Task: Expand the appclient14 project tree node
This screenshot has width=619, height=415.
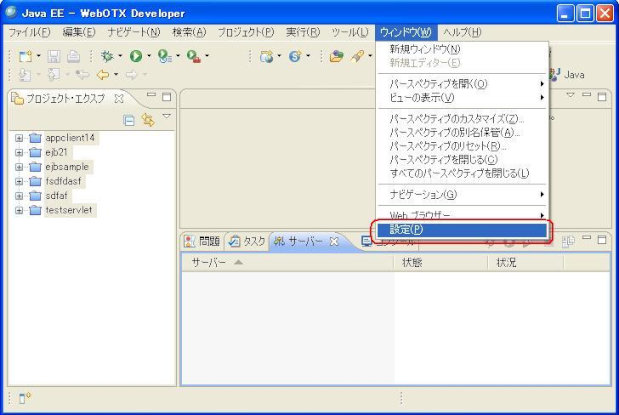Action: tap(19, 138)
